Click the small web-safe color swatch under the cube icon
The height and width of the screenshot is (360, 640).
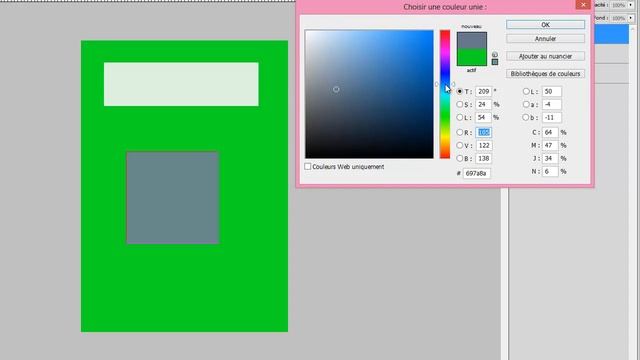pyautogui.click(x=495, y=62)
